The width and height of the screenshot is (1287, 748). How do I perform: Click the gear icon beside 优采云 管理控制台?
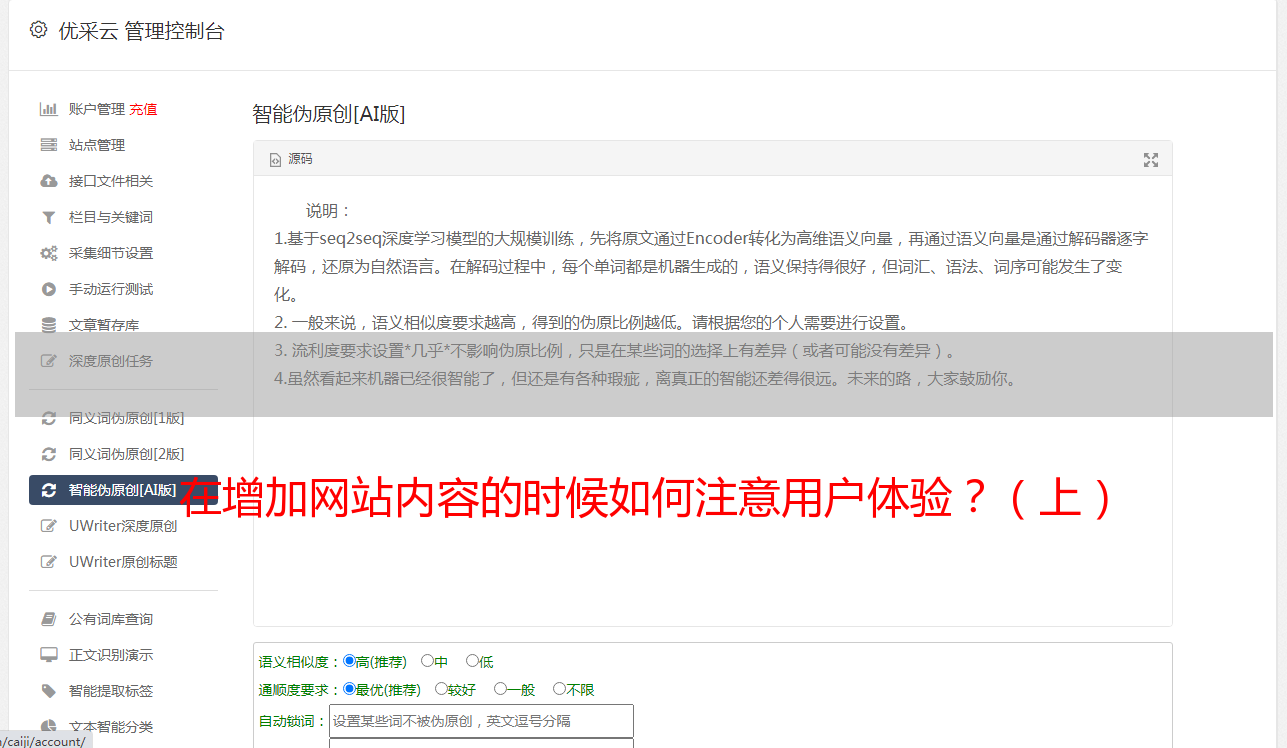[38, 30]
